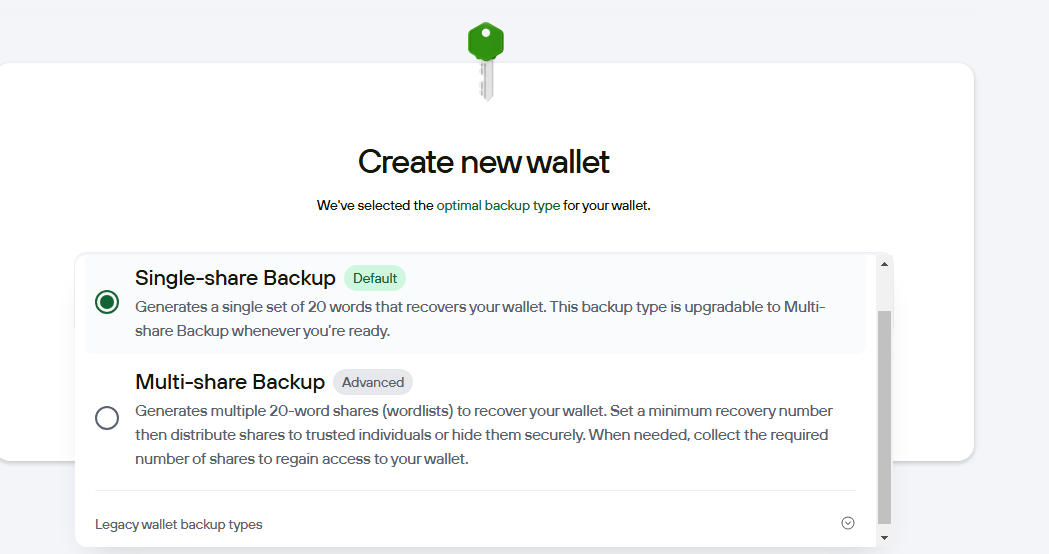
Task: Click the "We've selected the" subtitle text
Action: click(375, 205)
